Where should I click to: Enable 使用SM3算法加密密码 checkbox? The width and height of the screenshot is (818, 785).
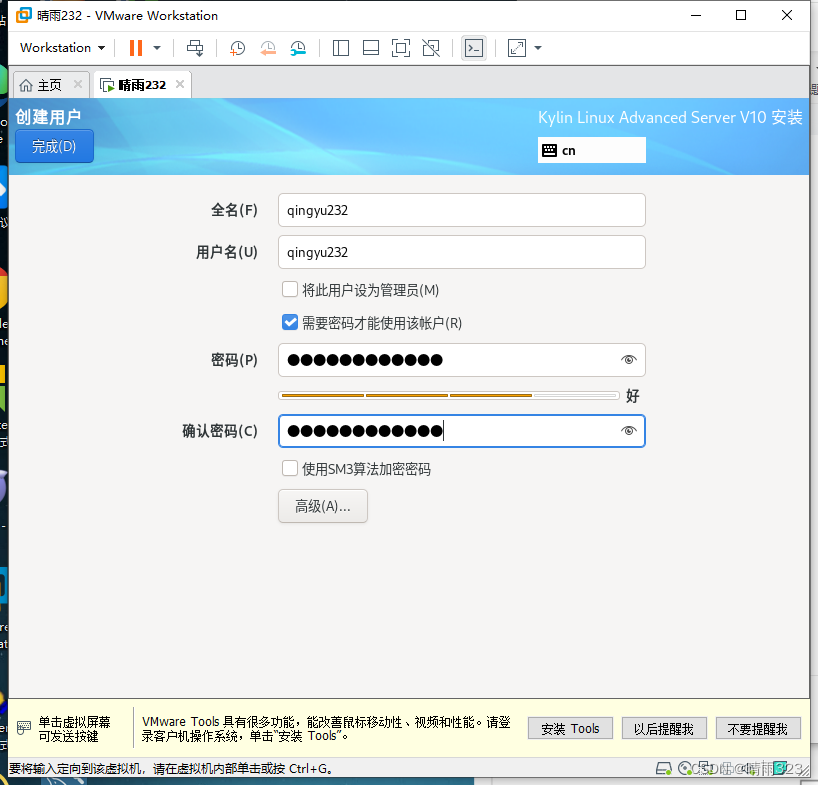click(290, 468)
